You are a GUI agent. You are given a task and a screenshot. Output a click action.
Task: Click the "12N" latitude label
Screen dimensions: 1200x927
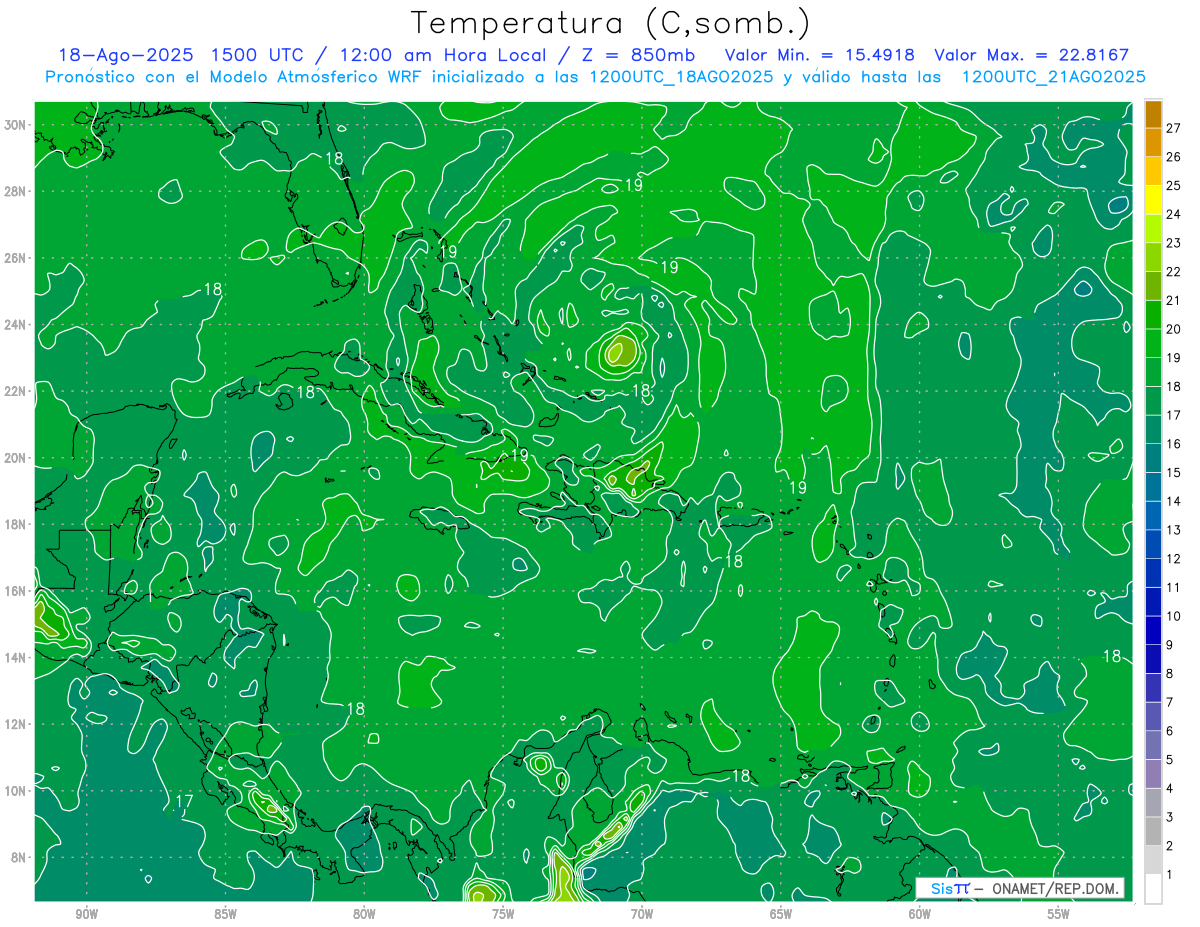(x=17, y=724)
